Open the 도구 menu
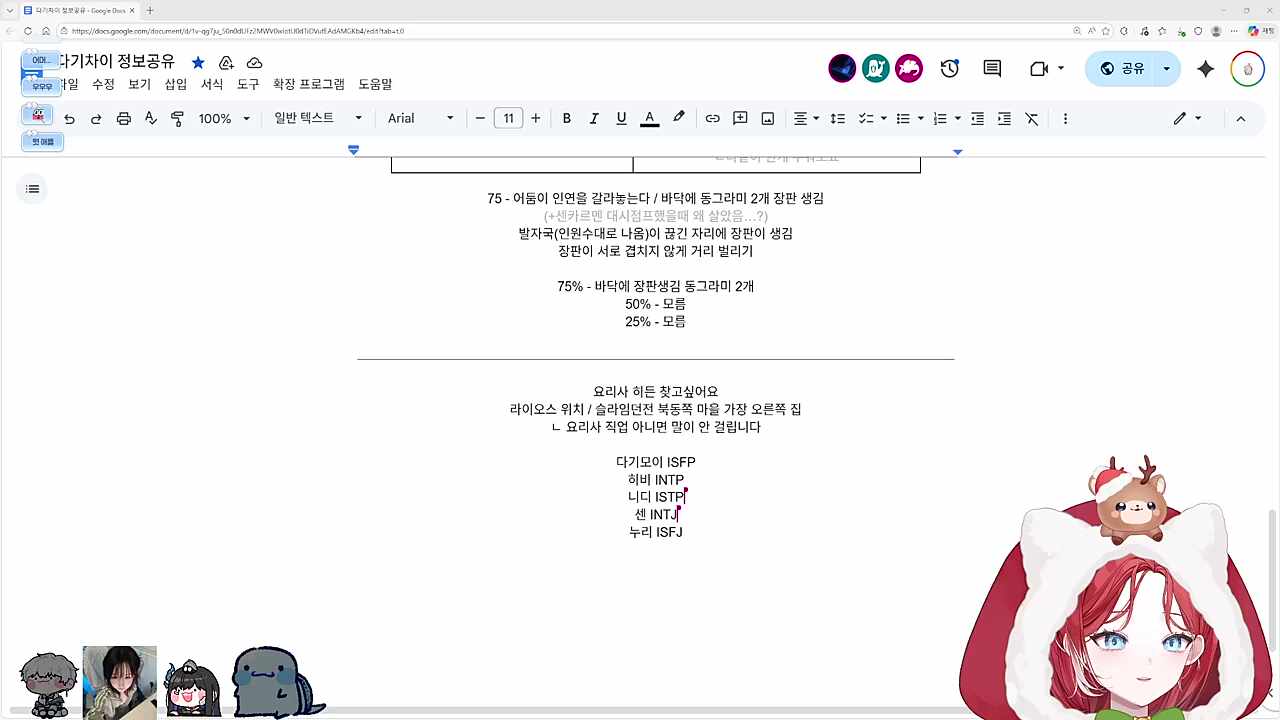Screen dimensions: 1280x720 coord(248,84)
